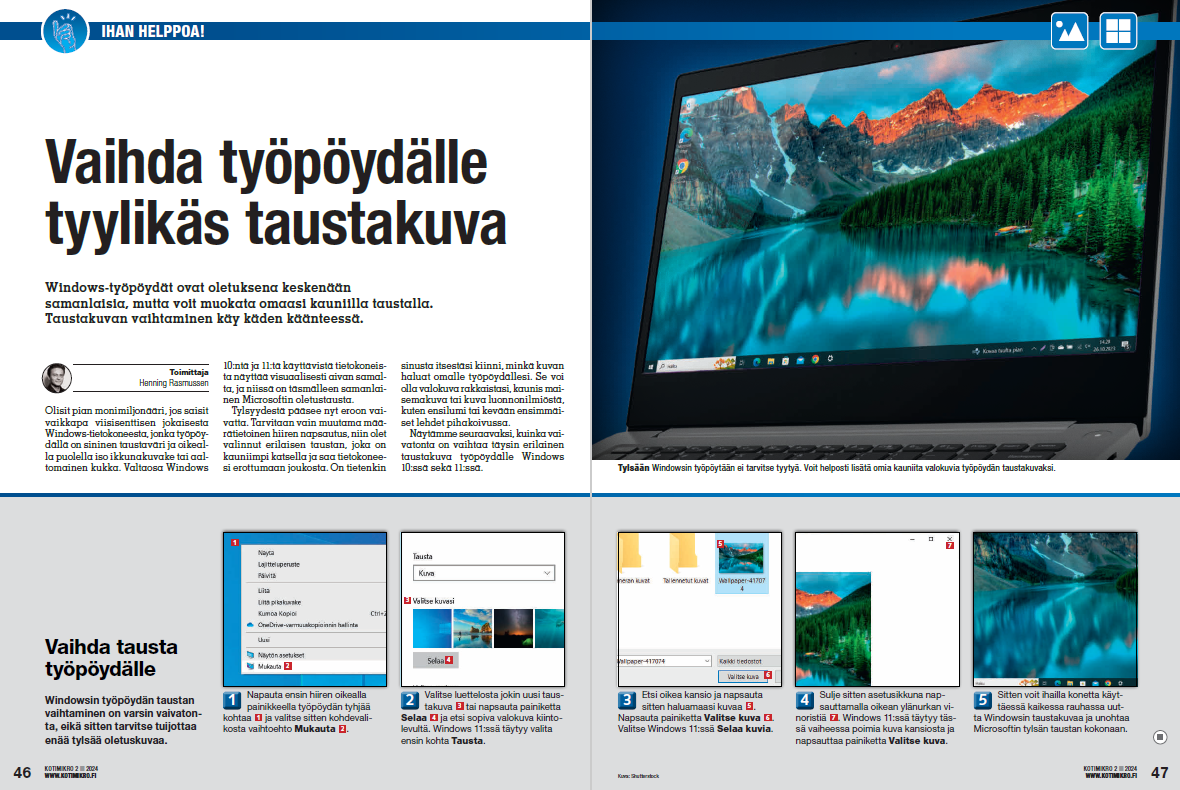Click the pointing hand icon beside IHAN HELPPOA!

tap(65, 31)
